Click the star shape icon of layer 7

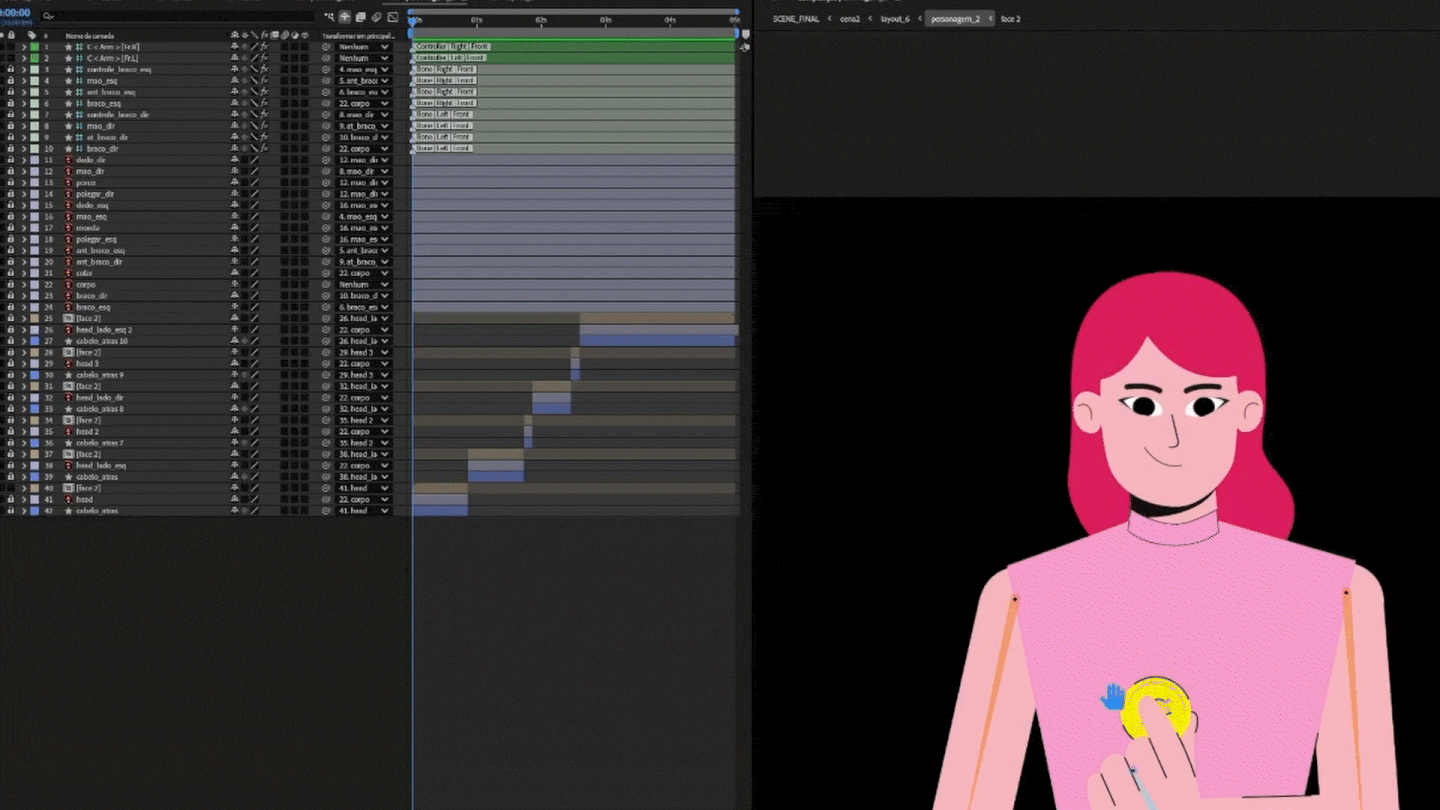(69, 115)
